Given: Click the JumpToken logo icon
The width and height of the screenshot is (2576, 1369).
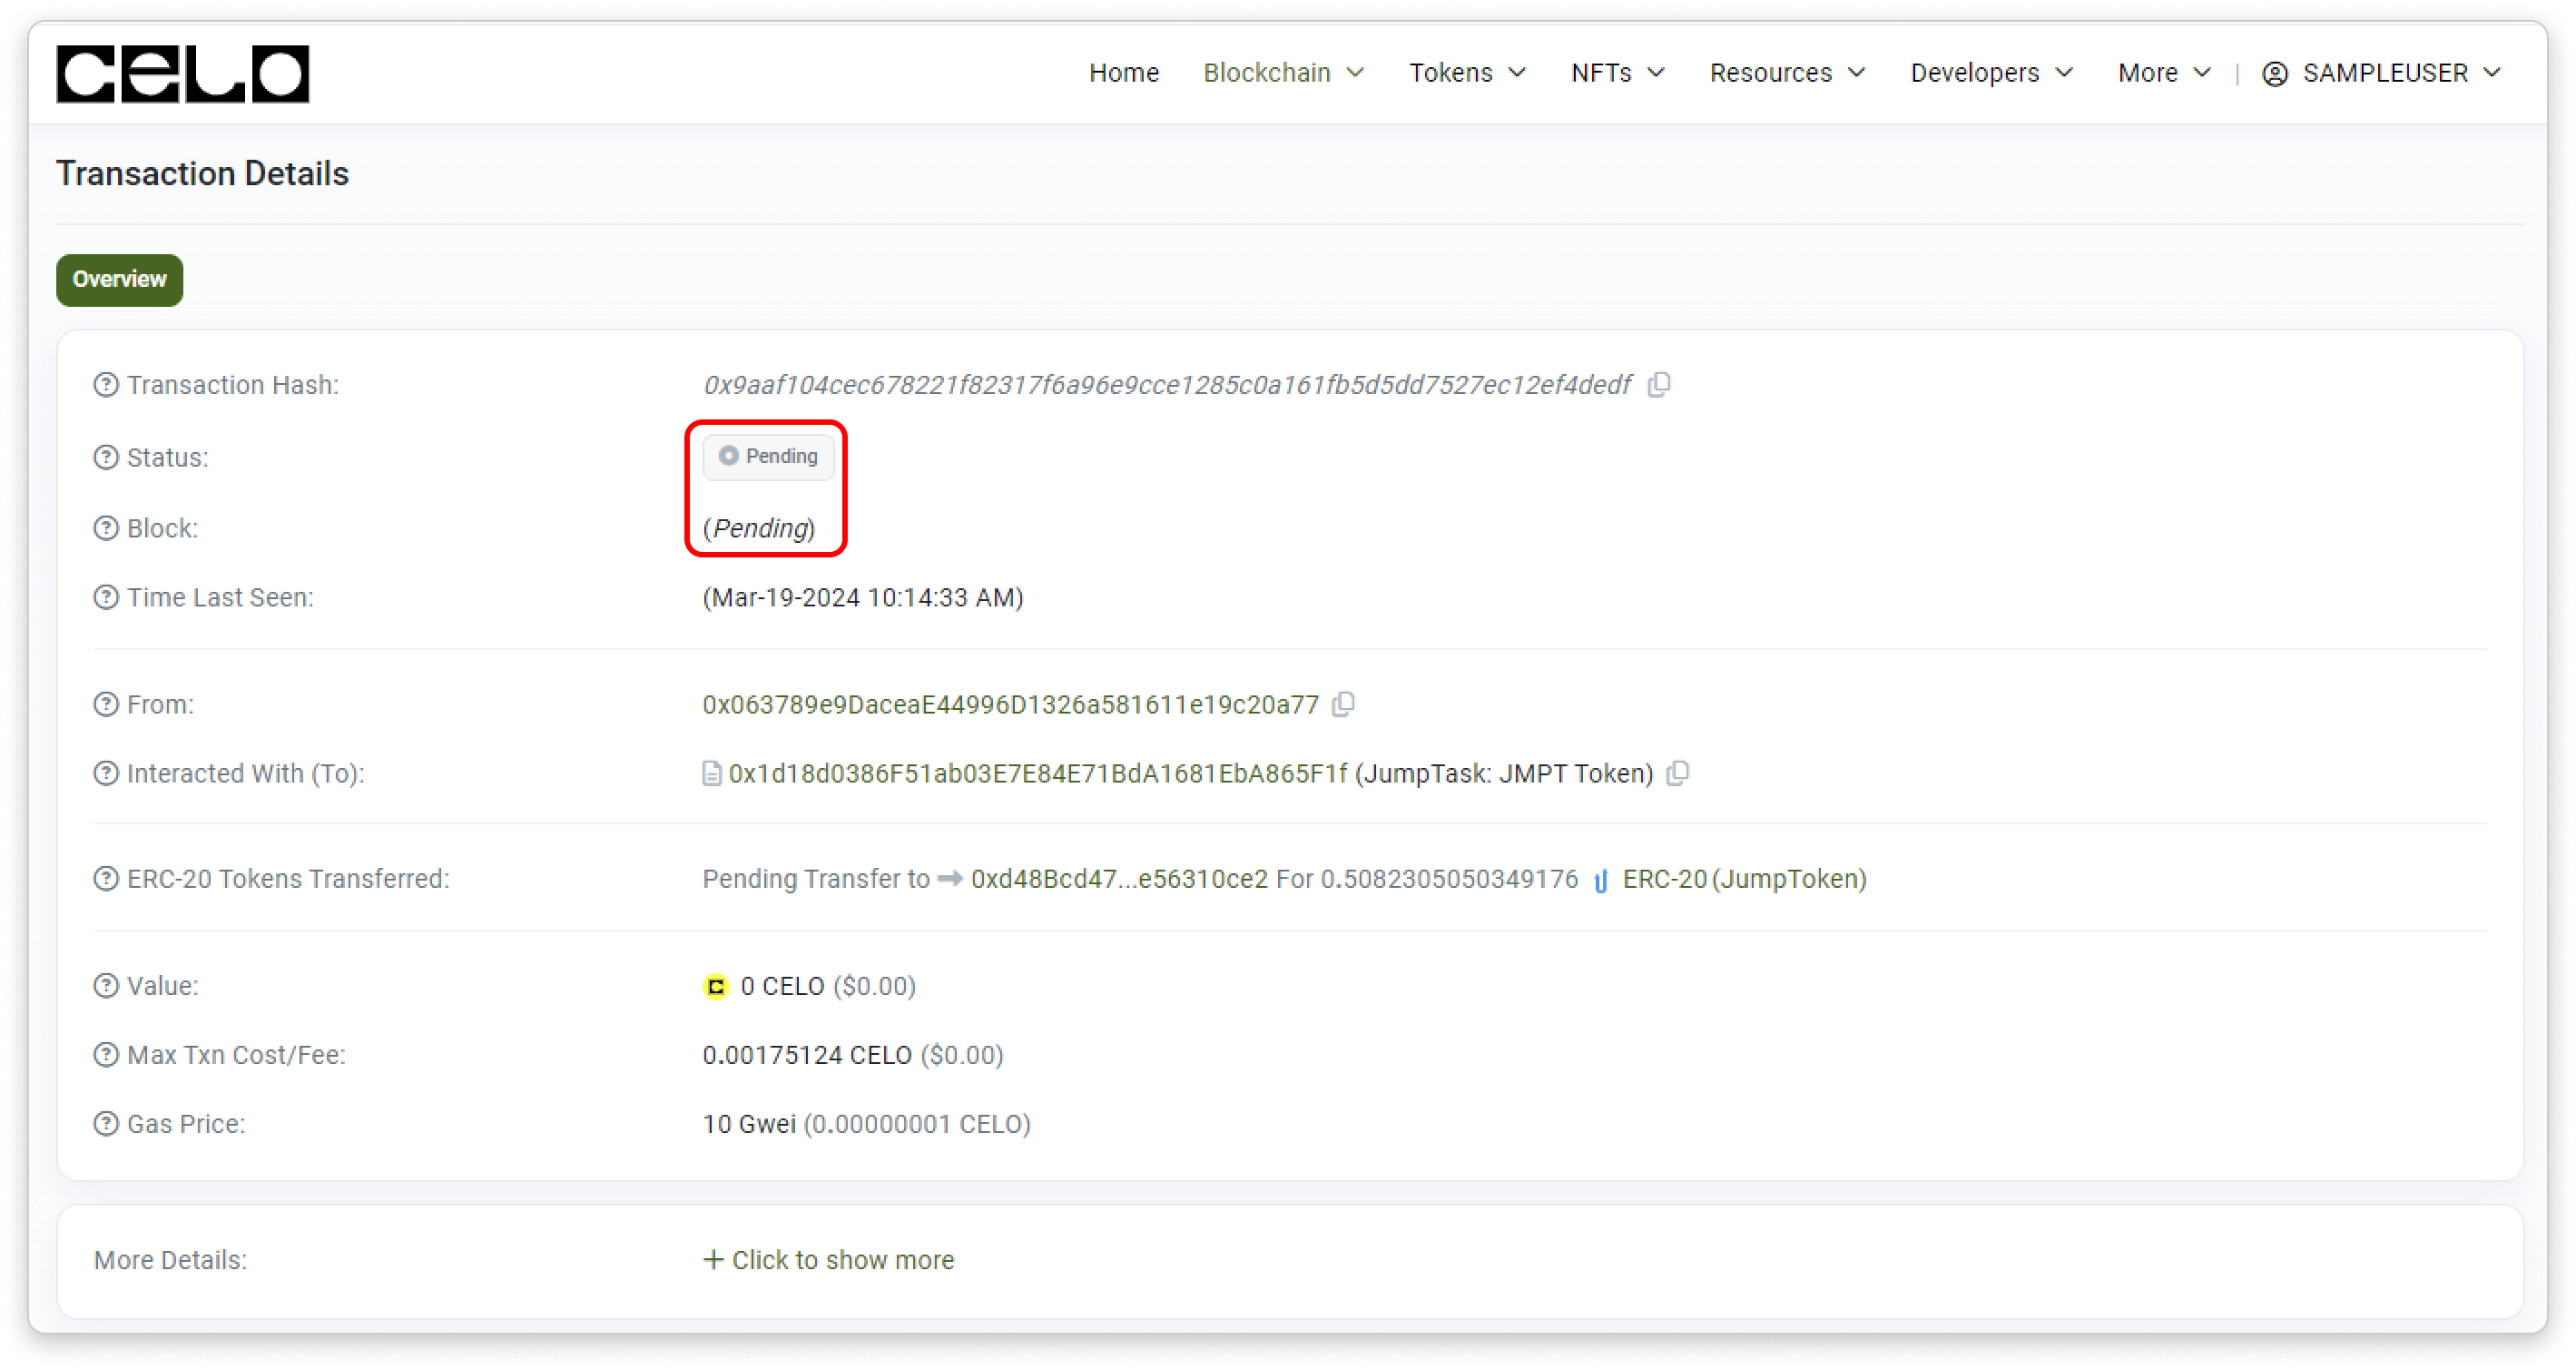Looking at the screenshot, I should [1601, 880].
